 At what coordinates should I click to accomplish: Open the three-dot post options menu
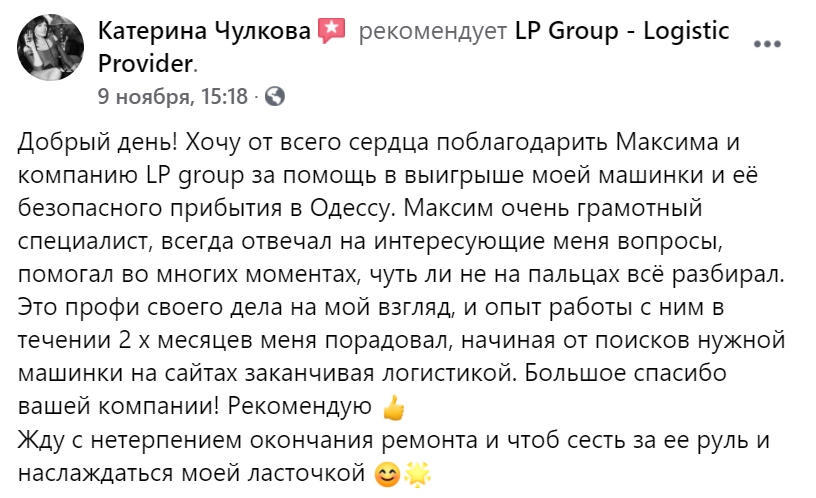point(766,46)
